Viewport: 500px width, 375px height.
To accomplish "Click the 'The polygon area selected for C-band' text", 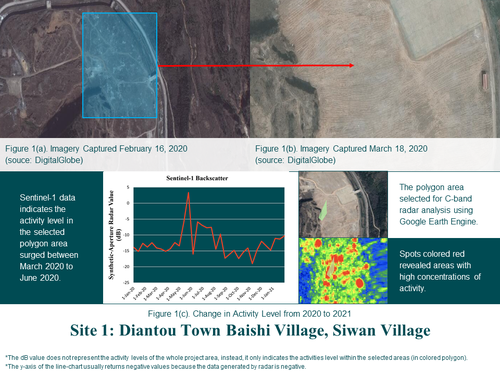I will click(439, 204).
